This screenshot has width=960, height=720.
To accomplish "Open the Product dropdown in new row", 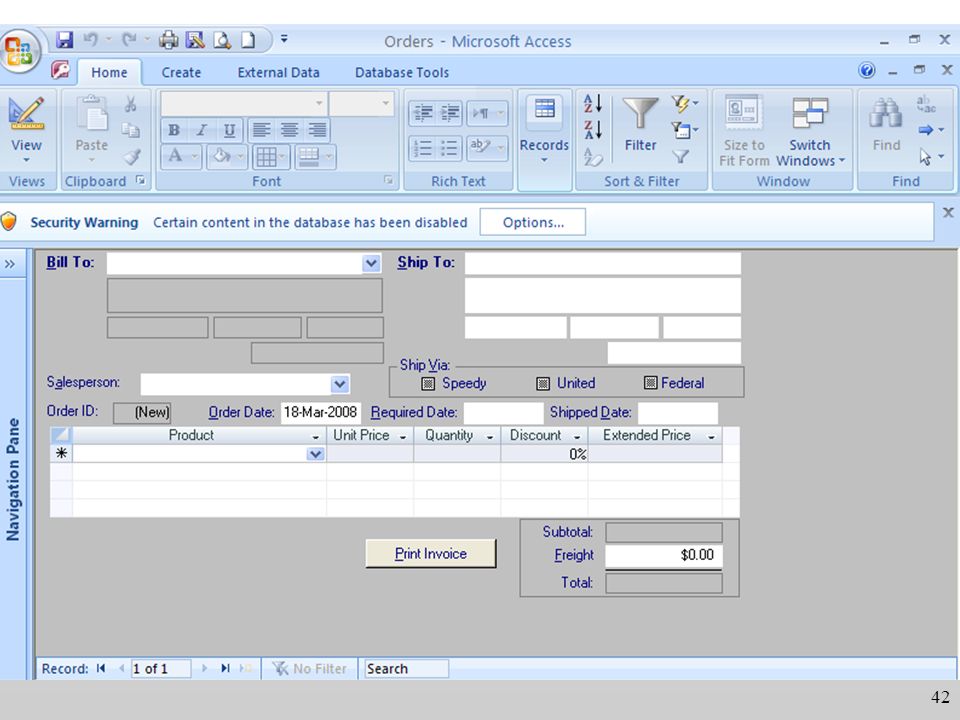I will coord(315,454).
